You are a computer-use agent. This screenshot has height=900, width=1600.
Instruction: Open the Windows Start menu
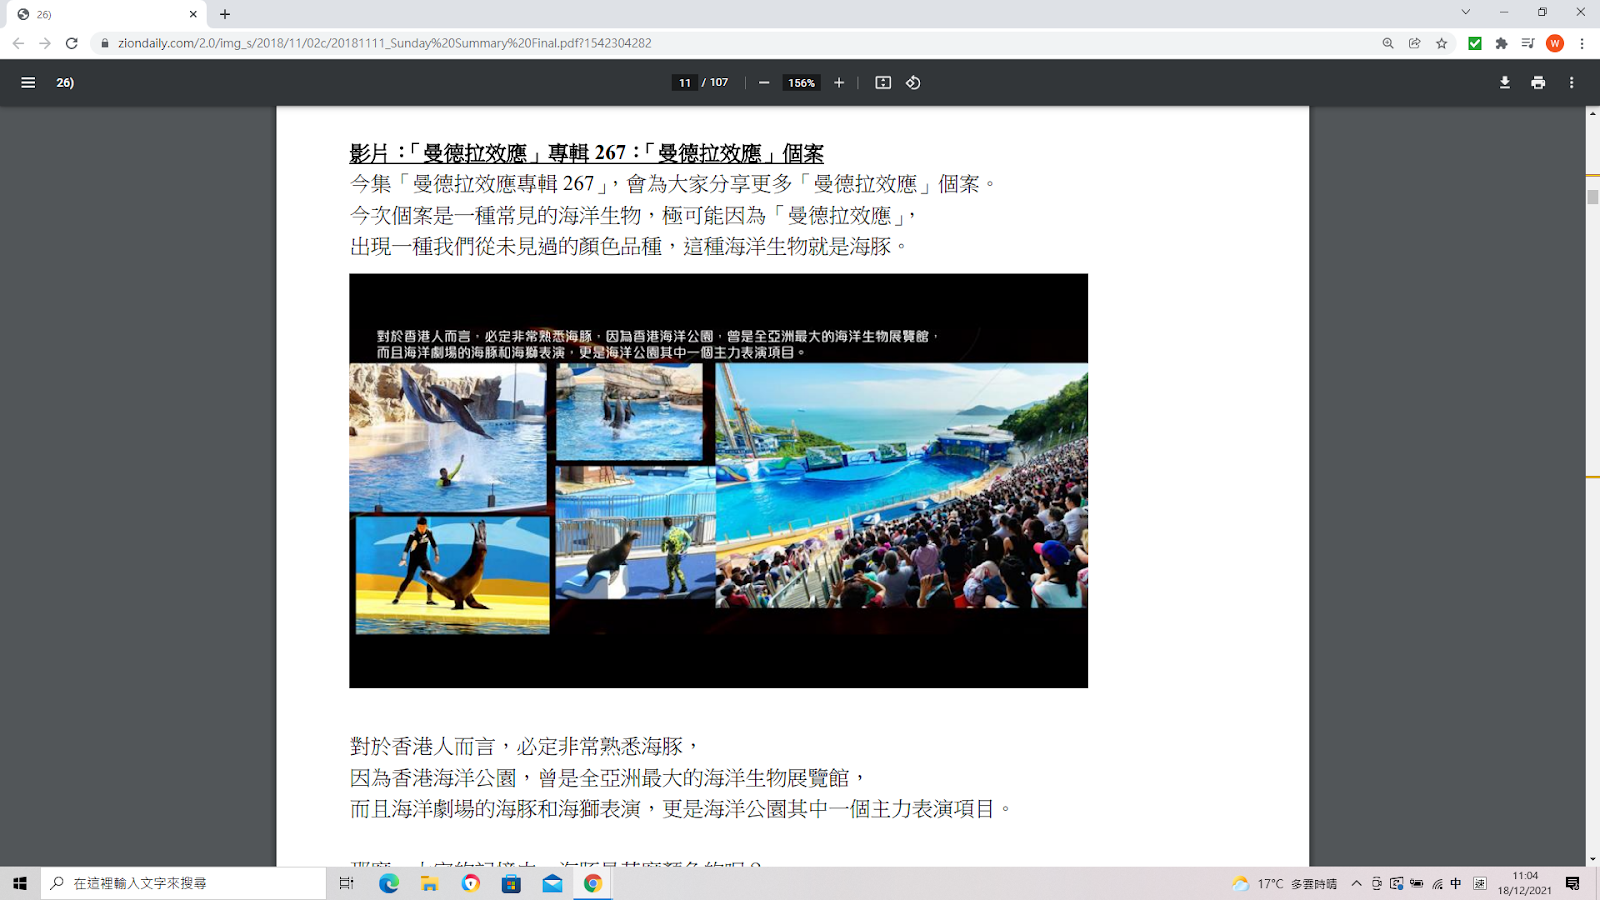[20, 883]
